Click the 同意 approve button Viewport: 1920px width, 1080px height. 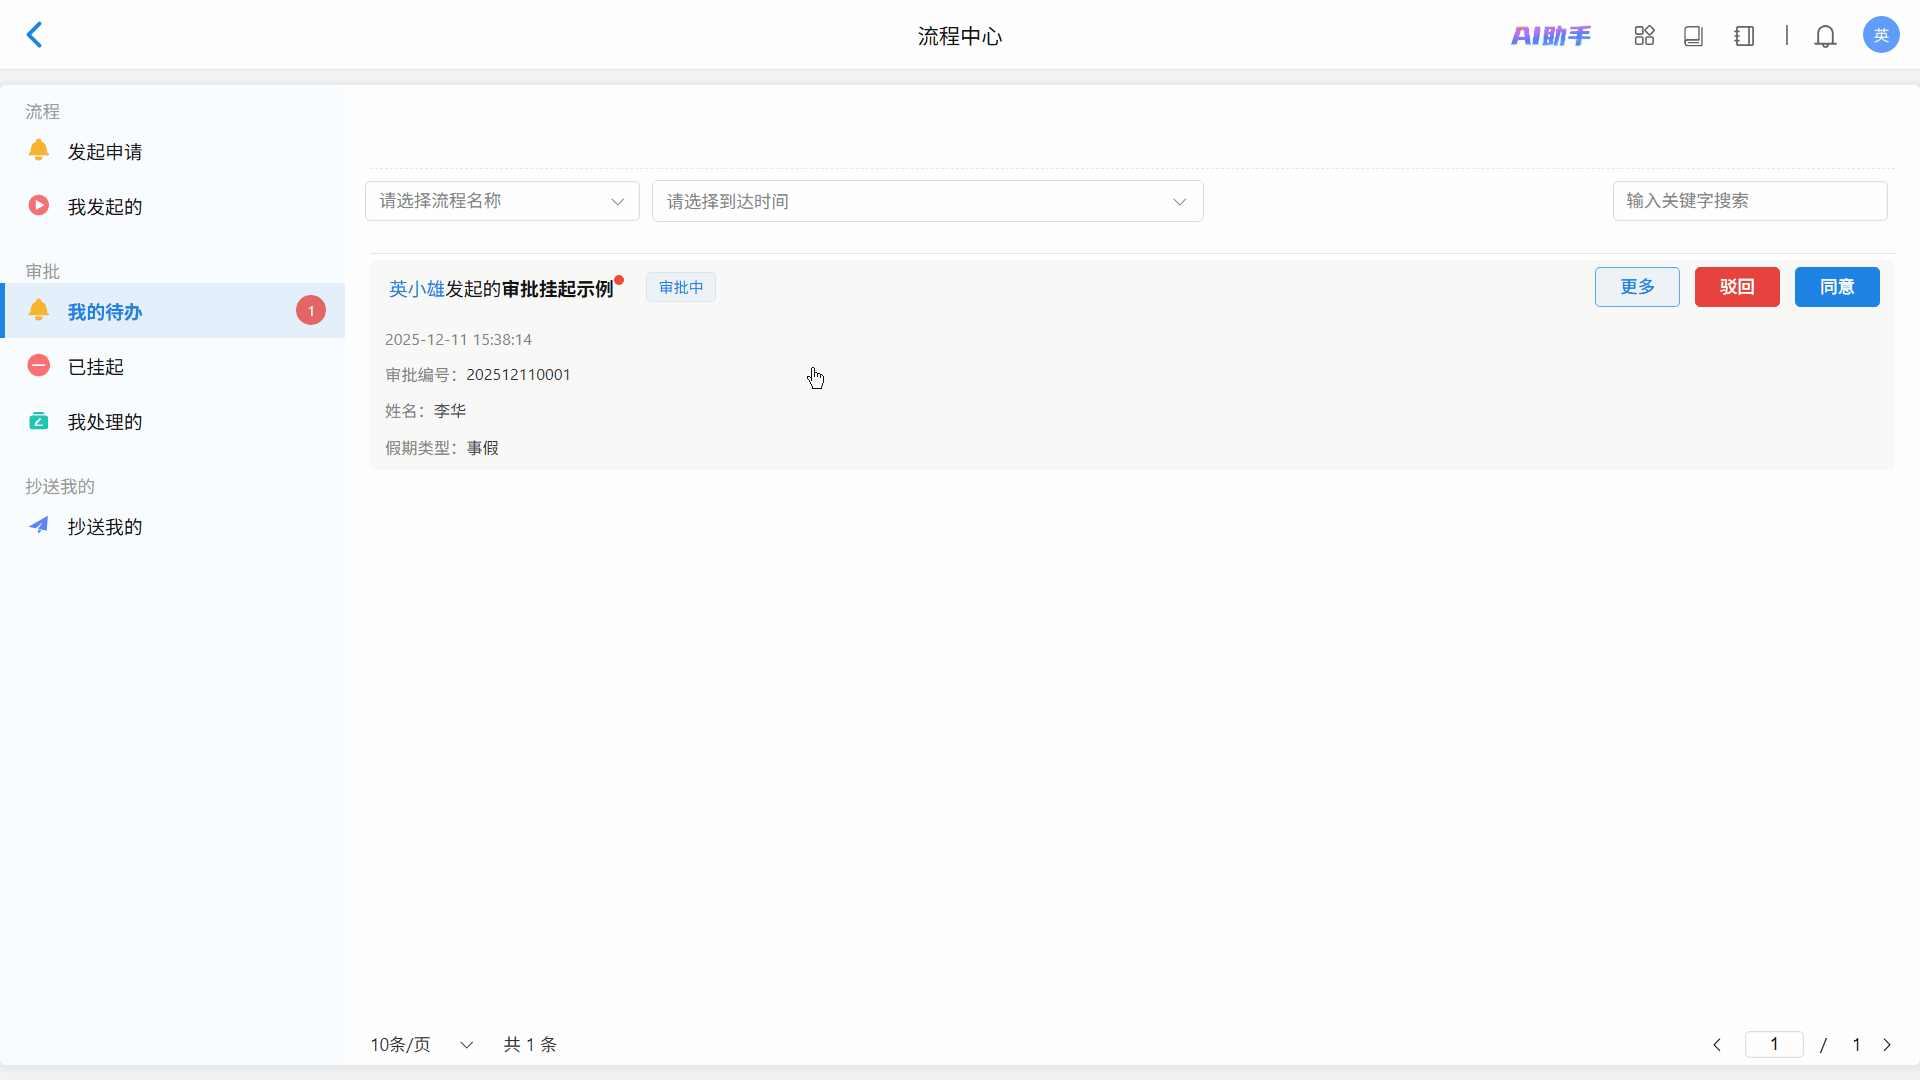pos(1836,287)
